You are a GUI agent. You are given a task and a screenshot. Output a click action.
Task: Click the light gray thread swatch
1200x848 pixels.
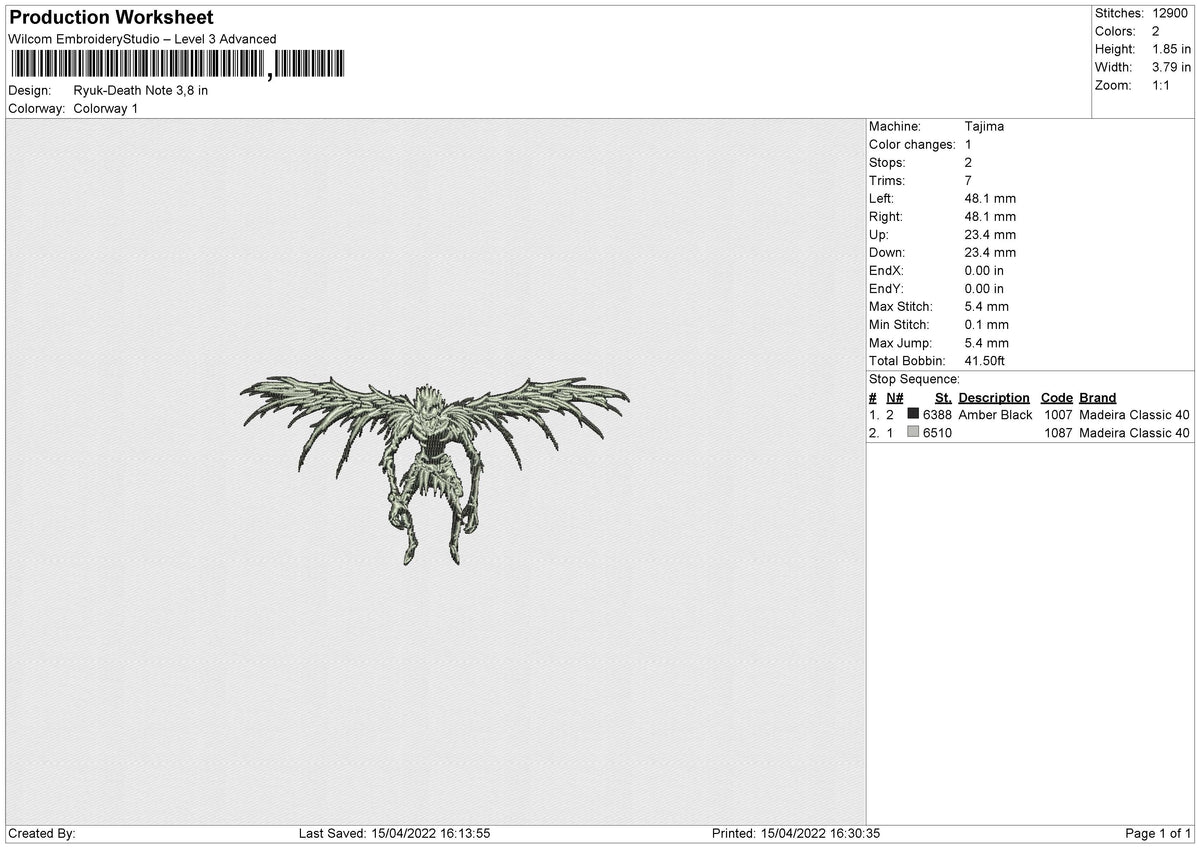(x=913, y=433)
